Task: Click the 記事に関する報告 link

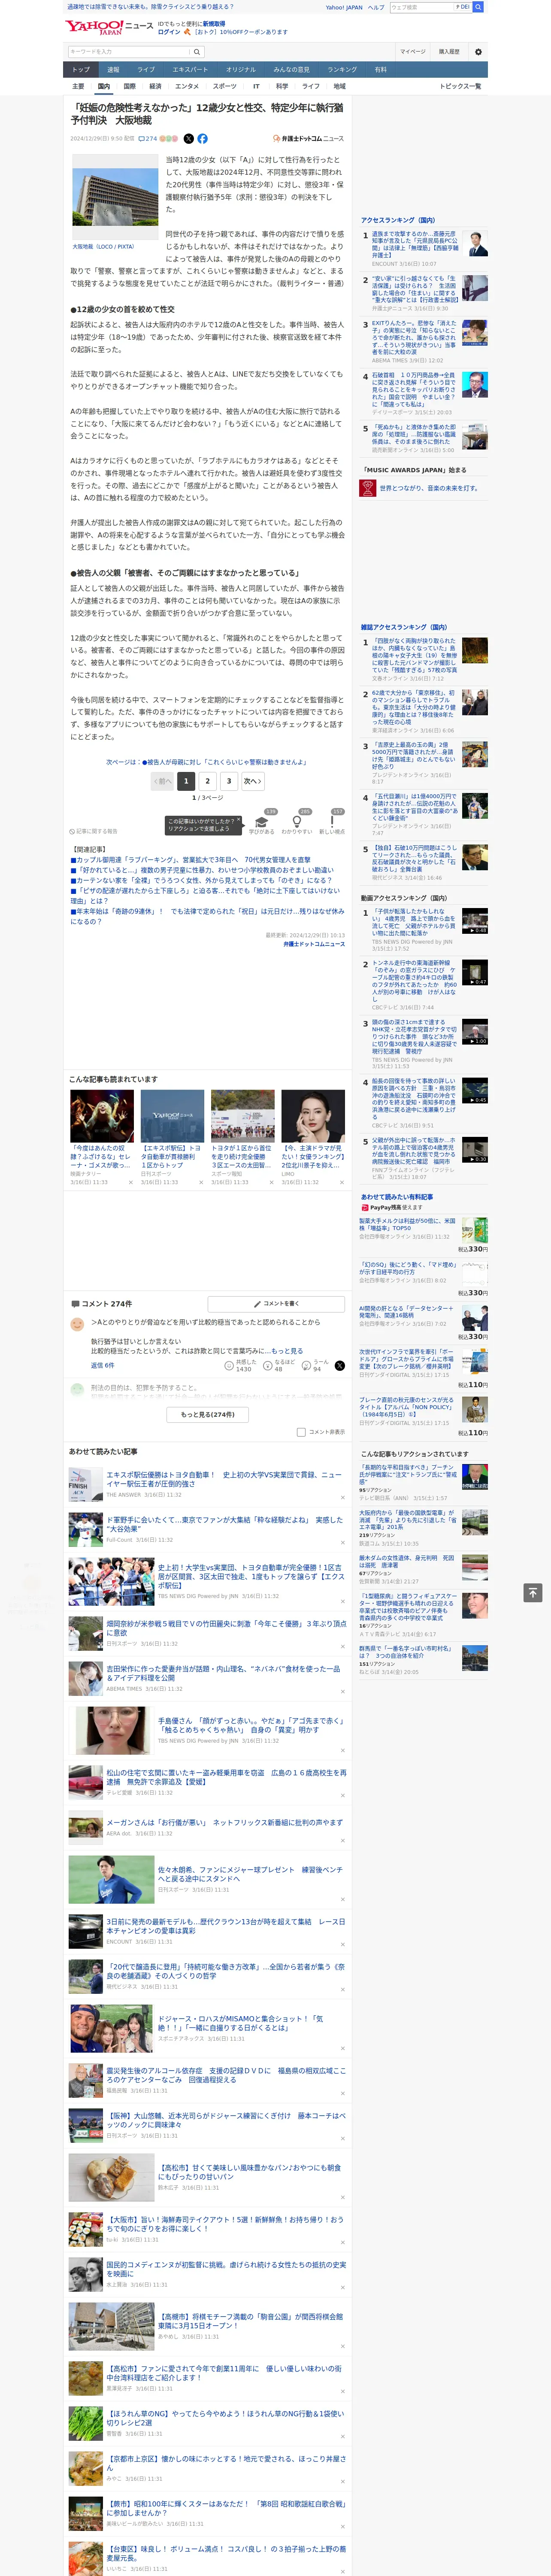Action: coord(93,831)
